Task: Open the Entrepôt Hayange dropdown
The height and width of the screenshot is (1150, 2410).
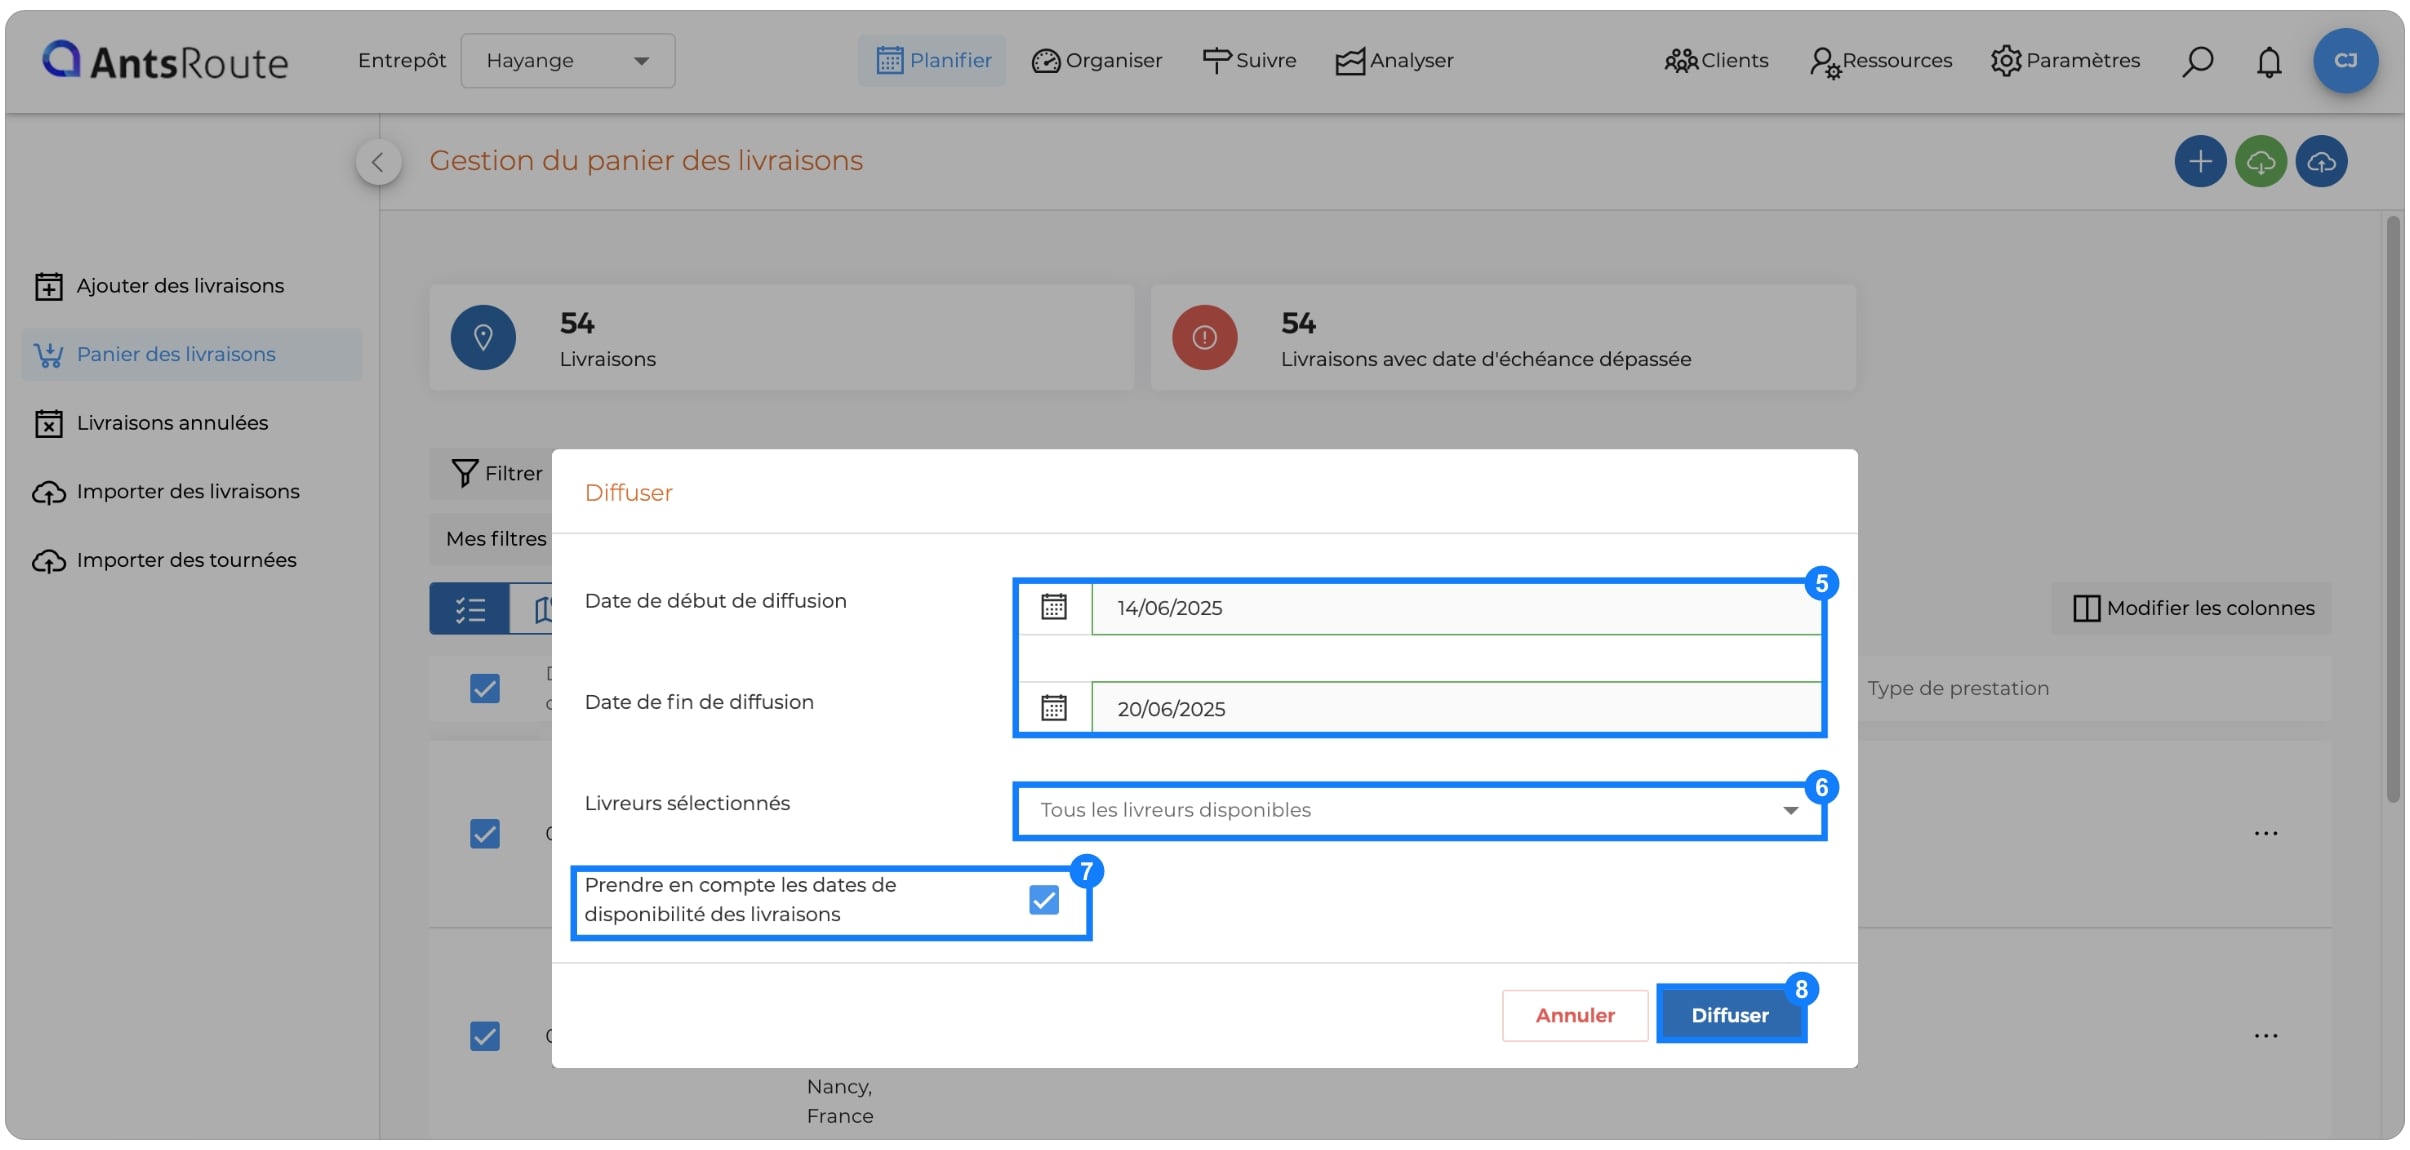Action: click(568, 61)
